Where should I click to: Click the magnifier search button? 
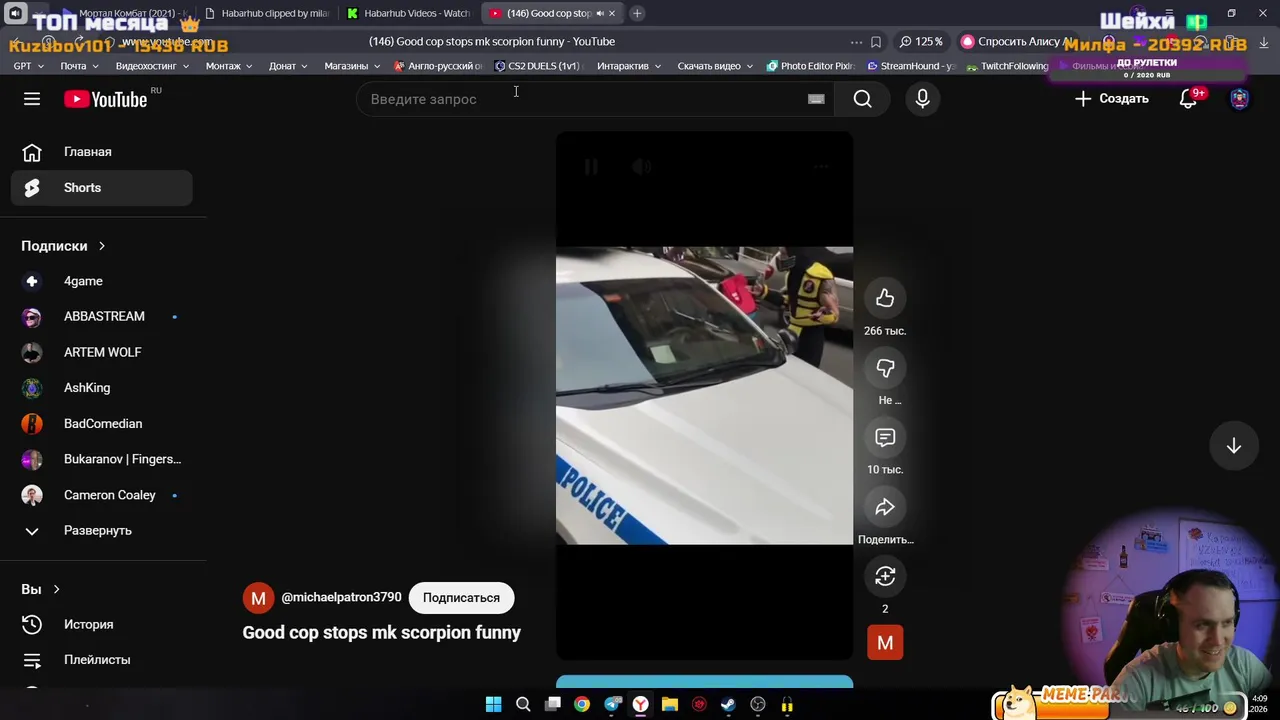point(862,99)
